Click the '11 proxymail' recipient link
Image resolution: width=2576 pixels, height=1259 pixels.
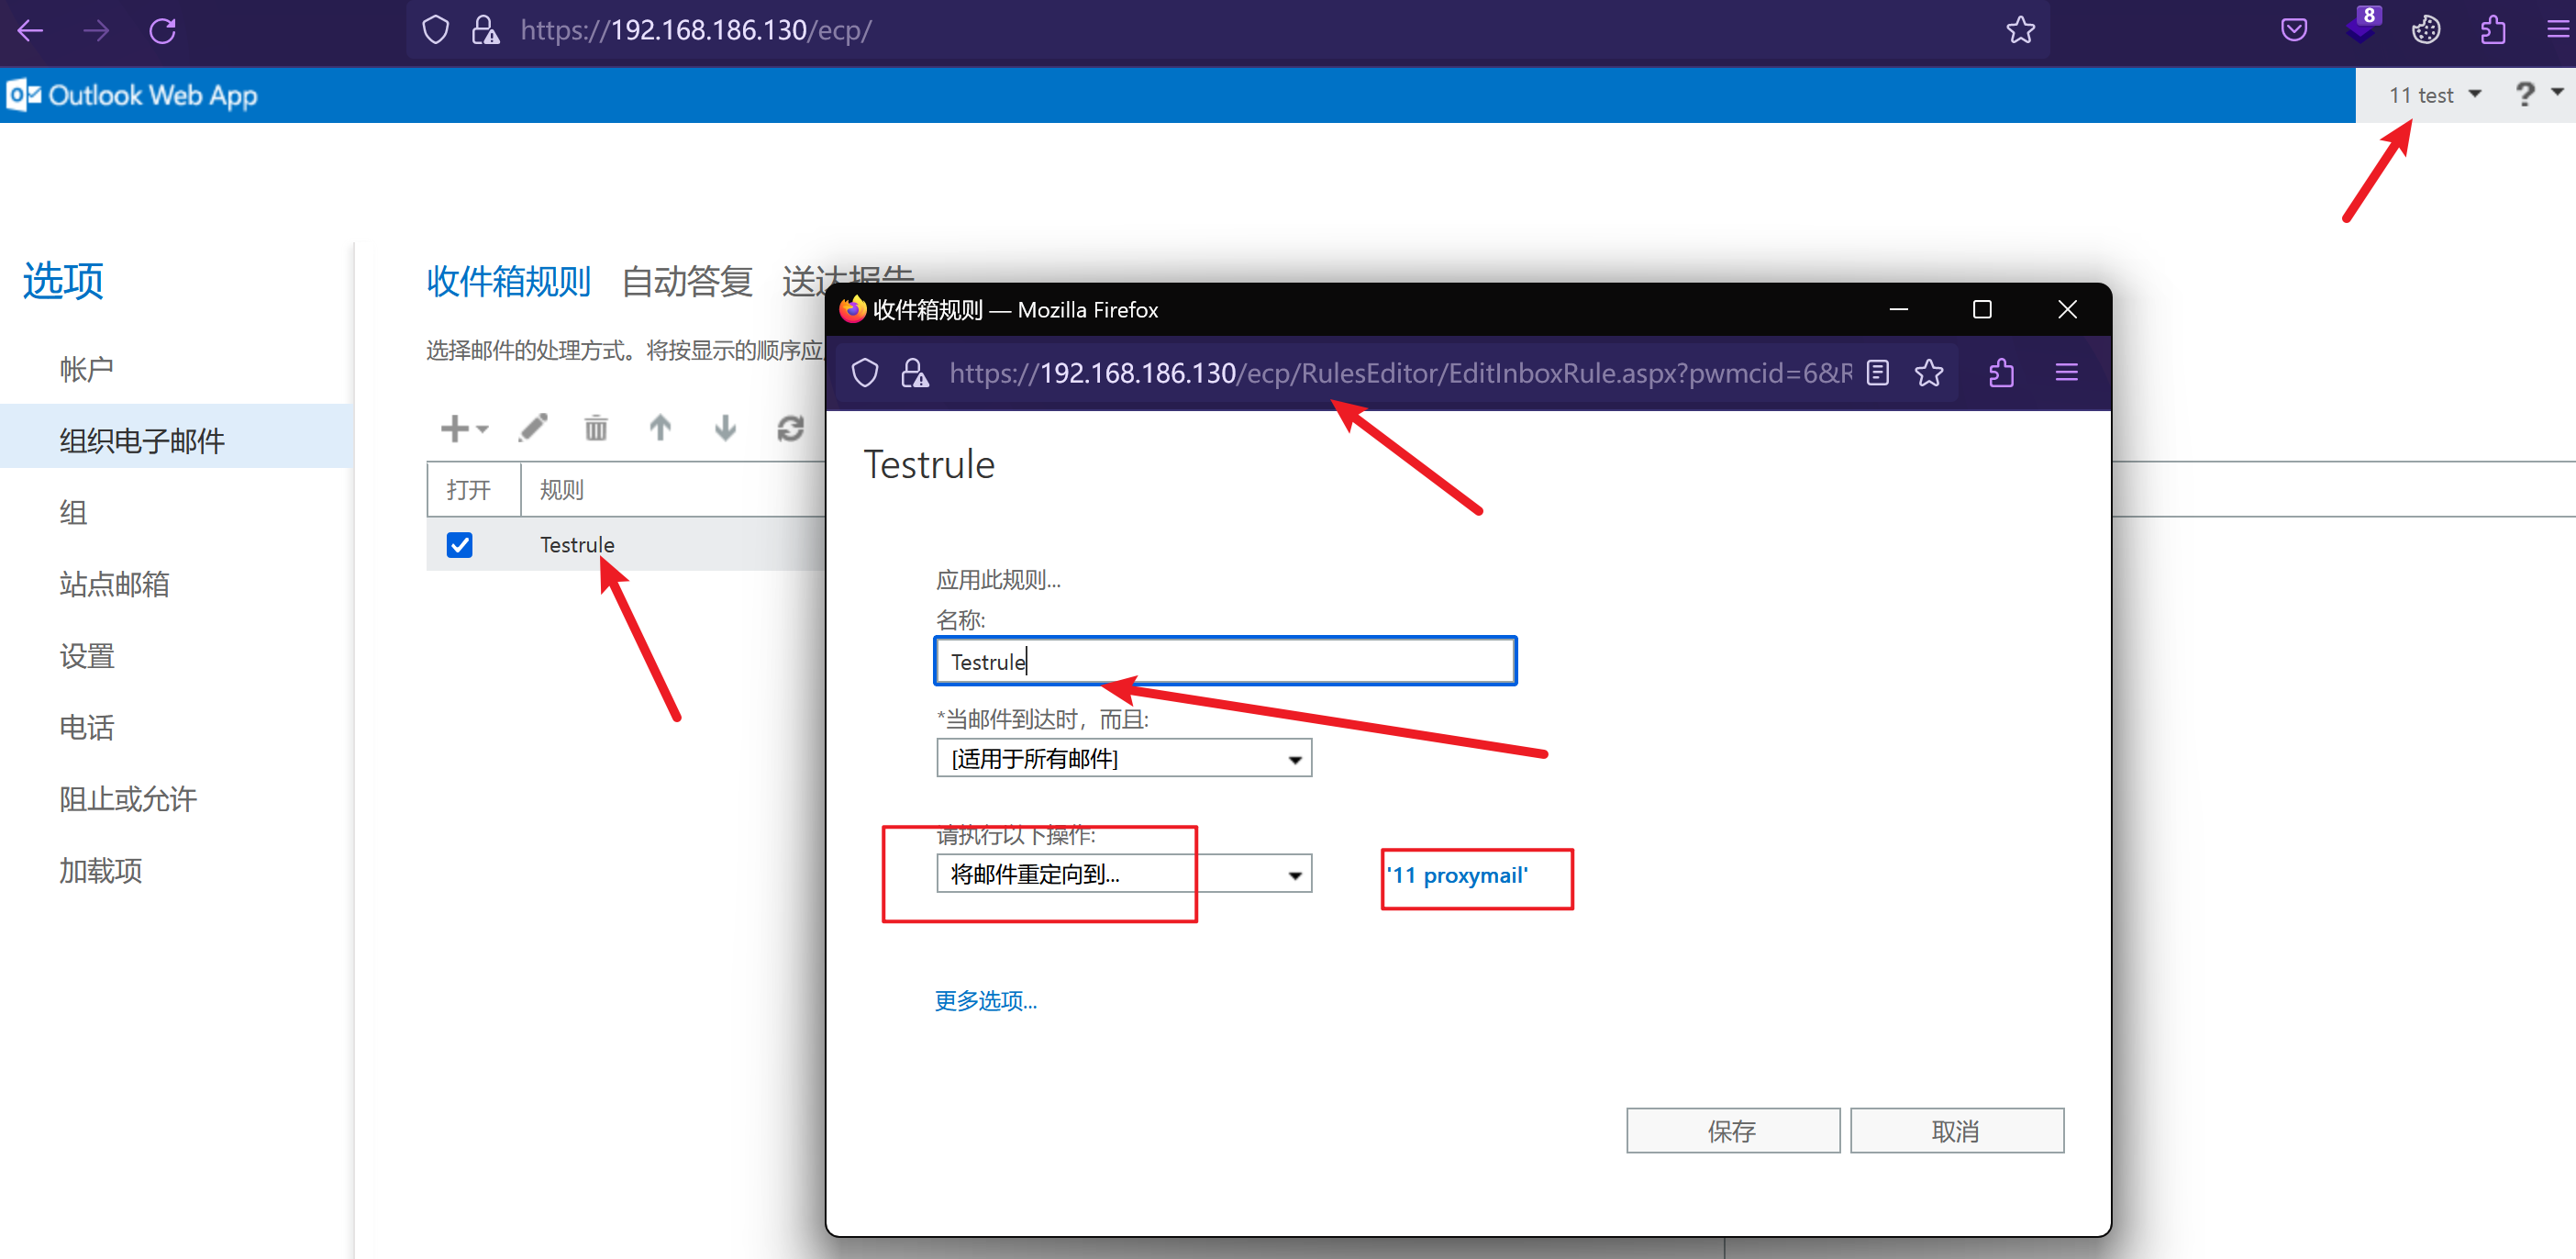pos(1457,876)
